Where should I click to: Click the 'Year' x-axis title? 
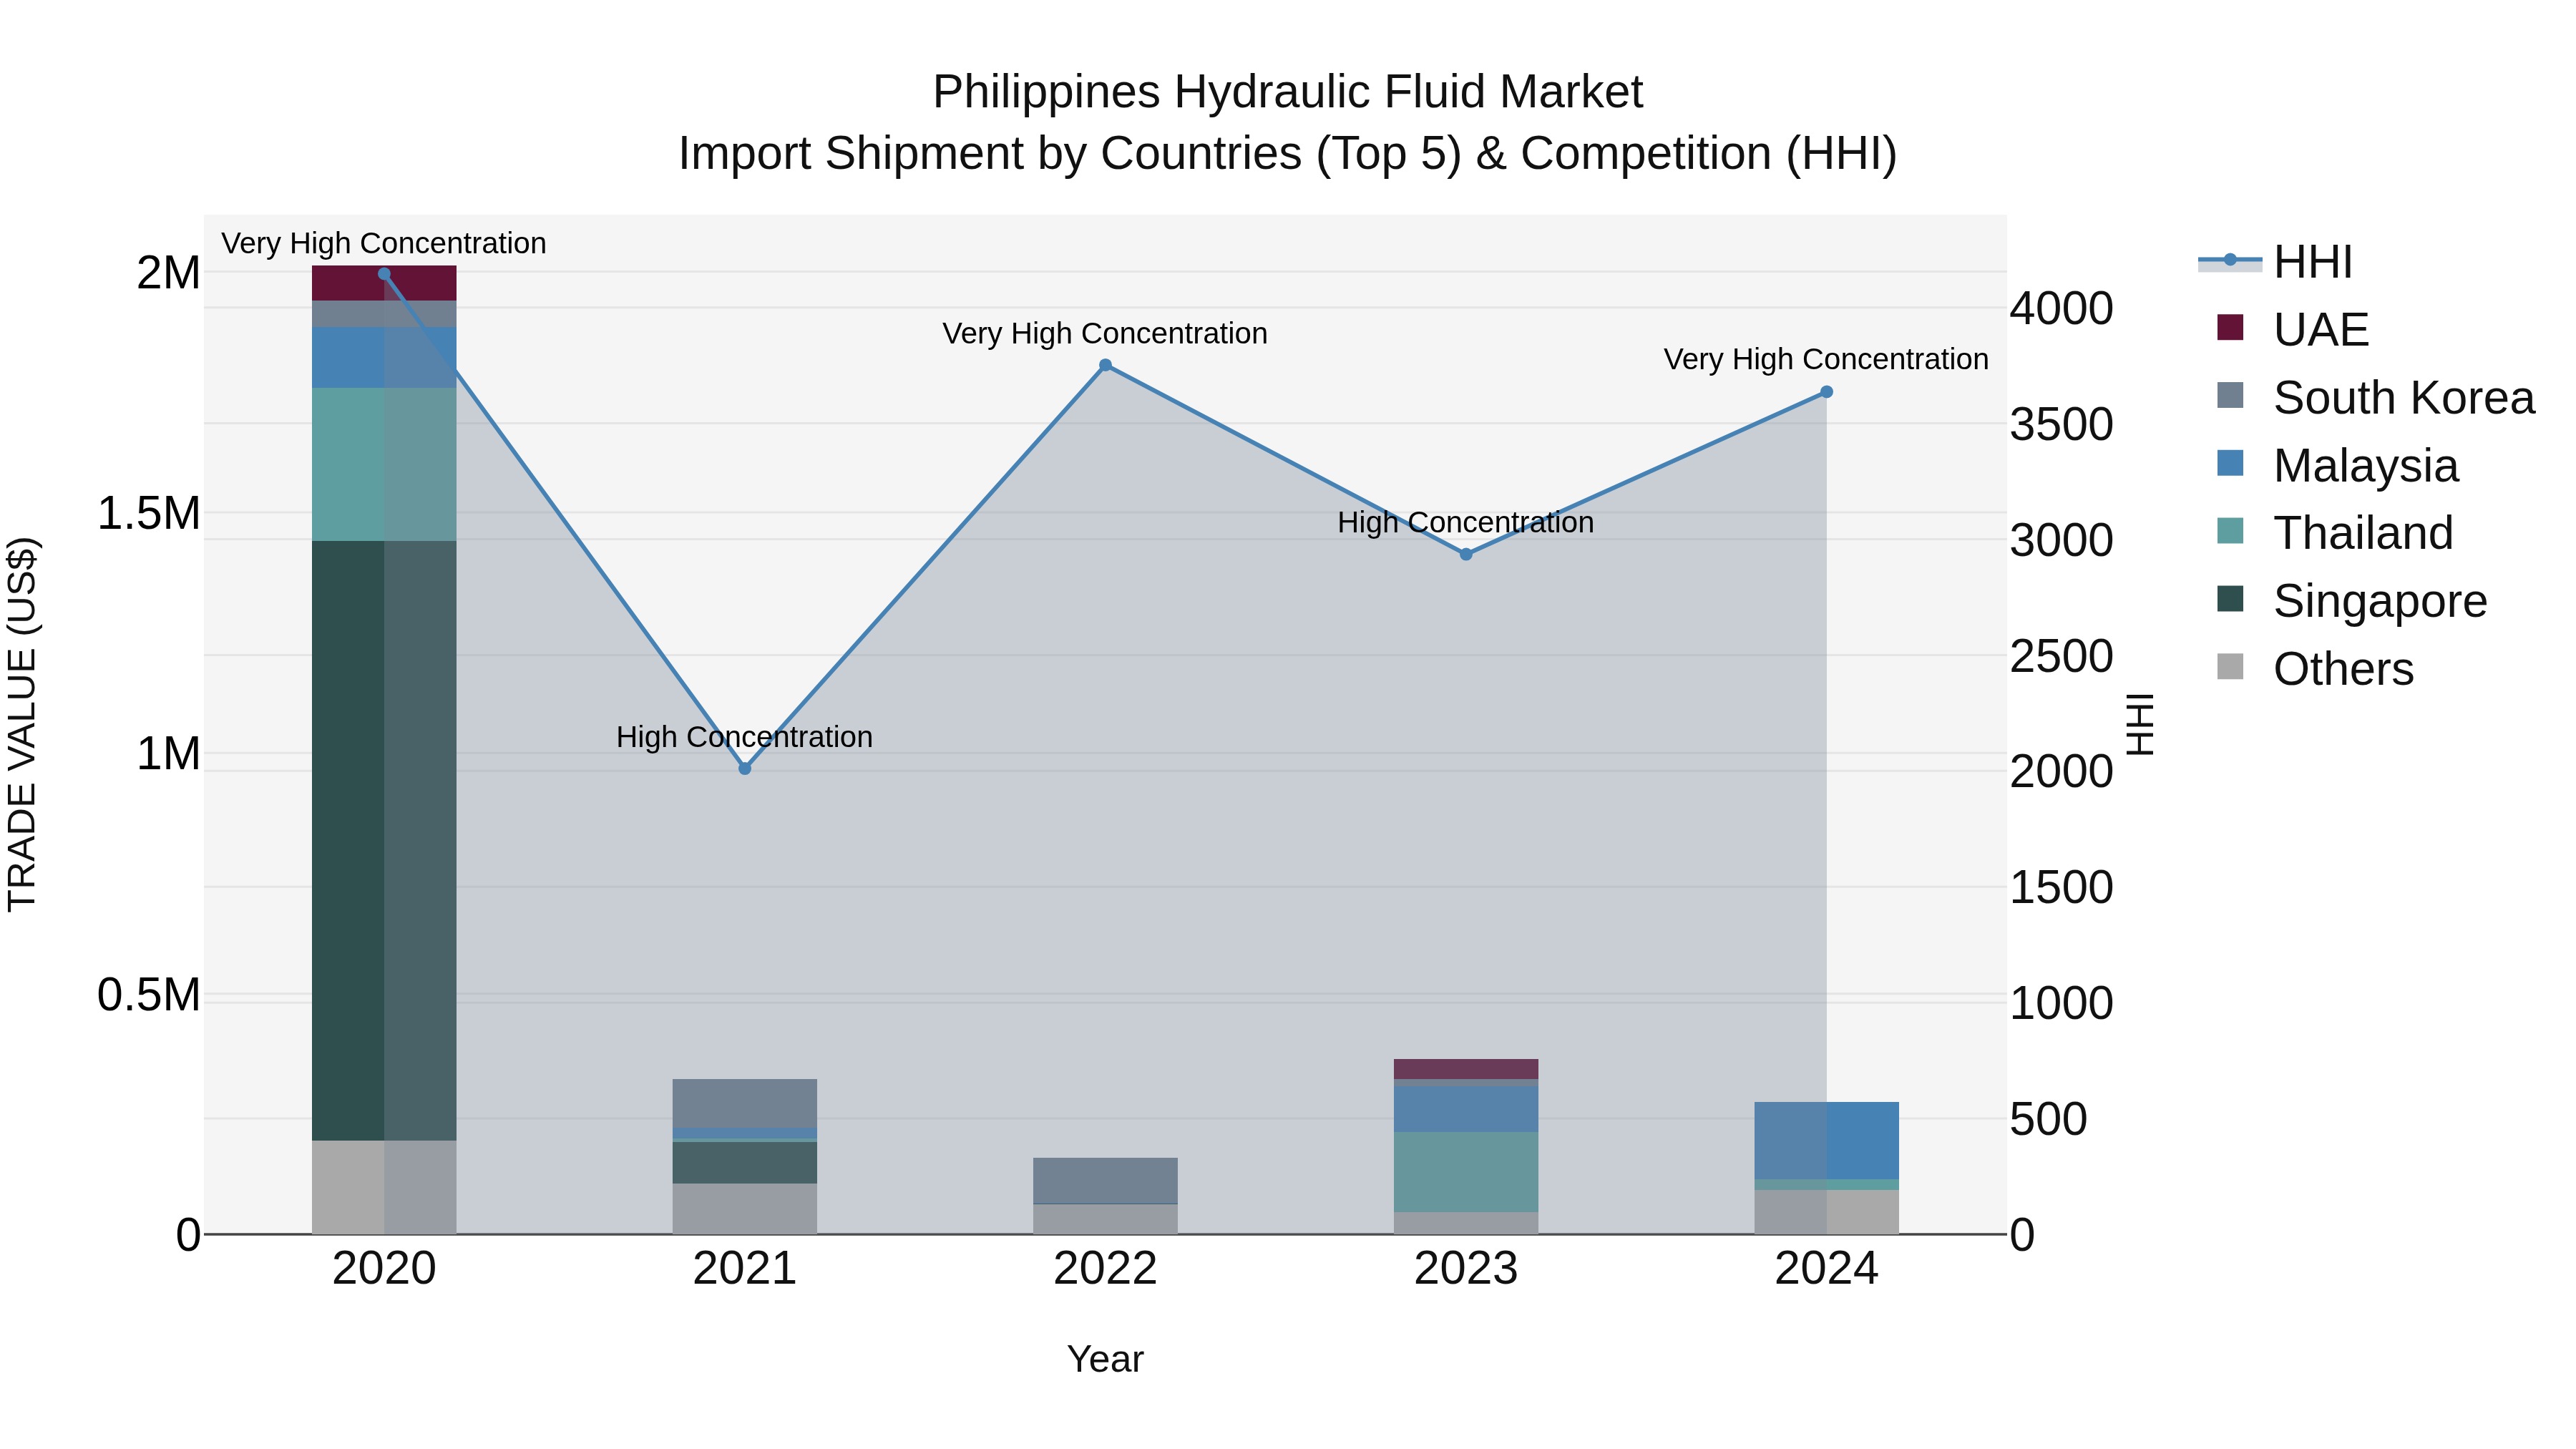coord(1105,1359)
